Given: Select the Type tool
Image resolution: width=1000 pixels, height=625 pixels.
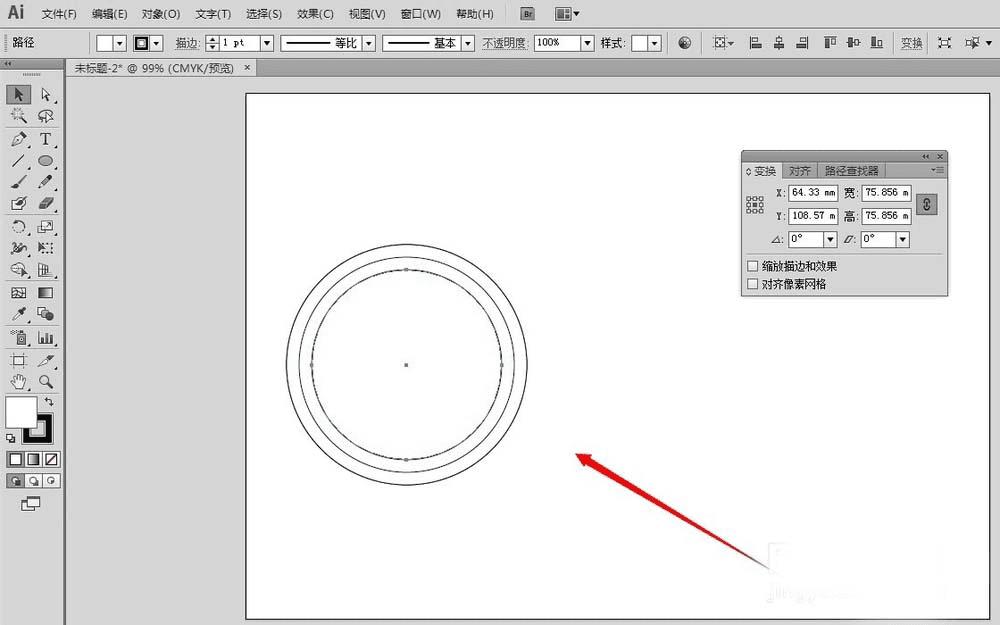Looking at the screenshot, I should tap(45, 139).
